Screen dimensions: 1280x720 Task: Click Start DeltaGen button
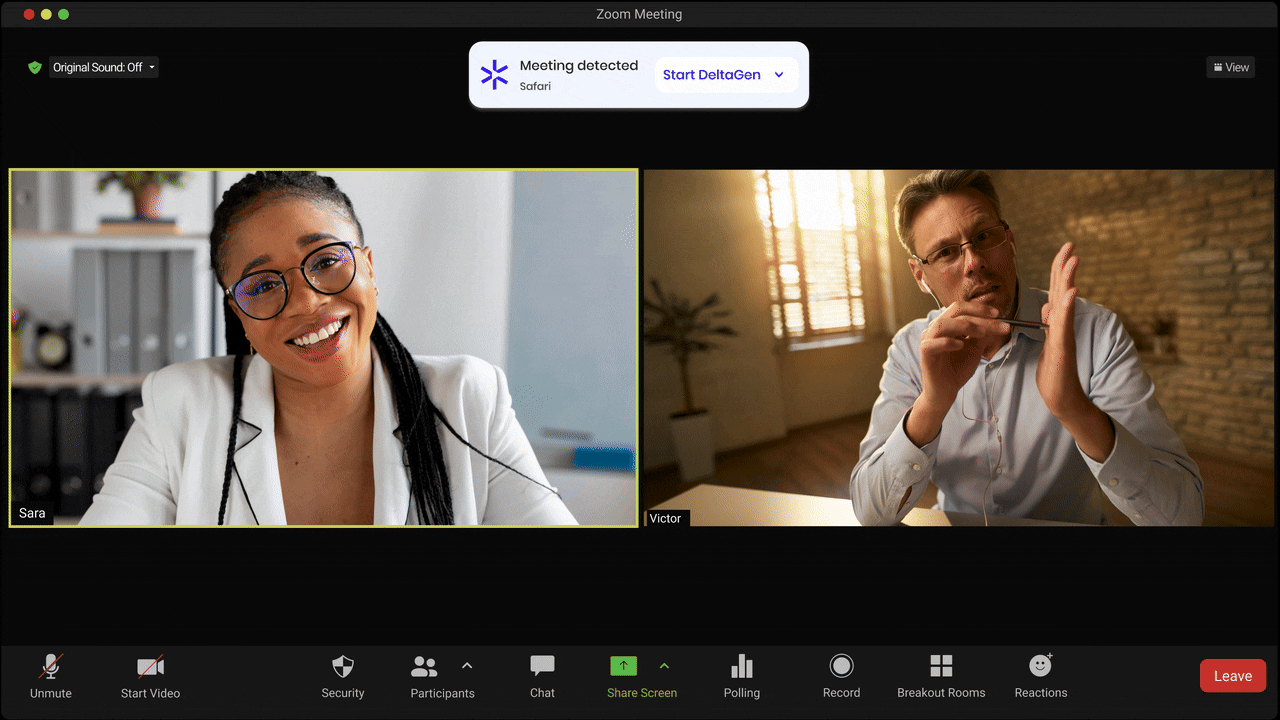pos(711,75)
